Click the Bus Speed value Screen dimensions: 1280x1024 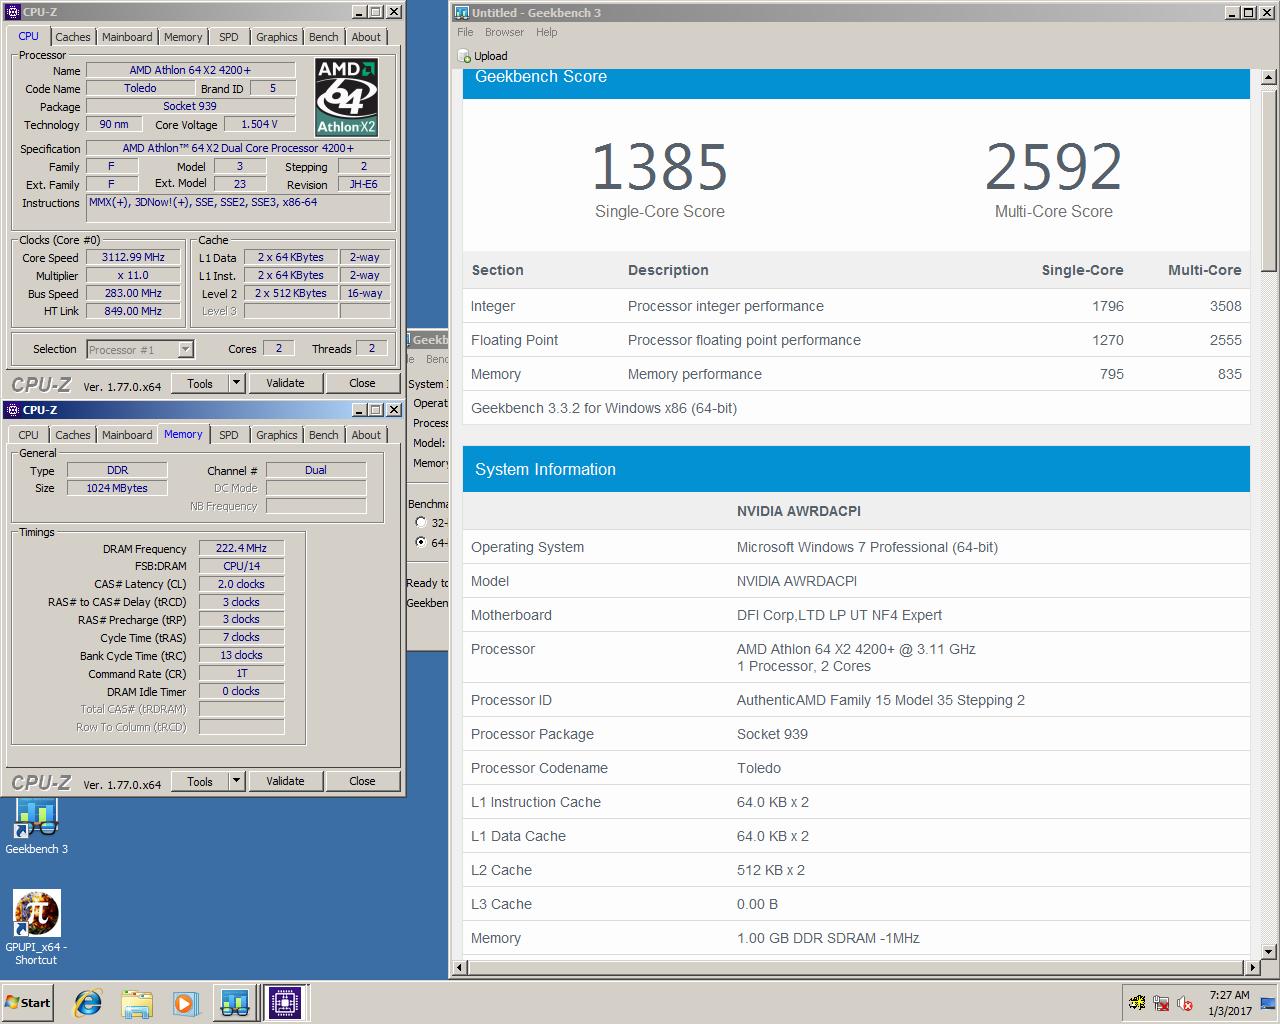133,293
